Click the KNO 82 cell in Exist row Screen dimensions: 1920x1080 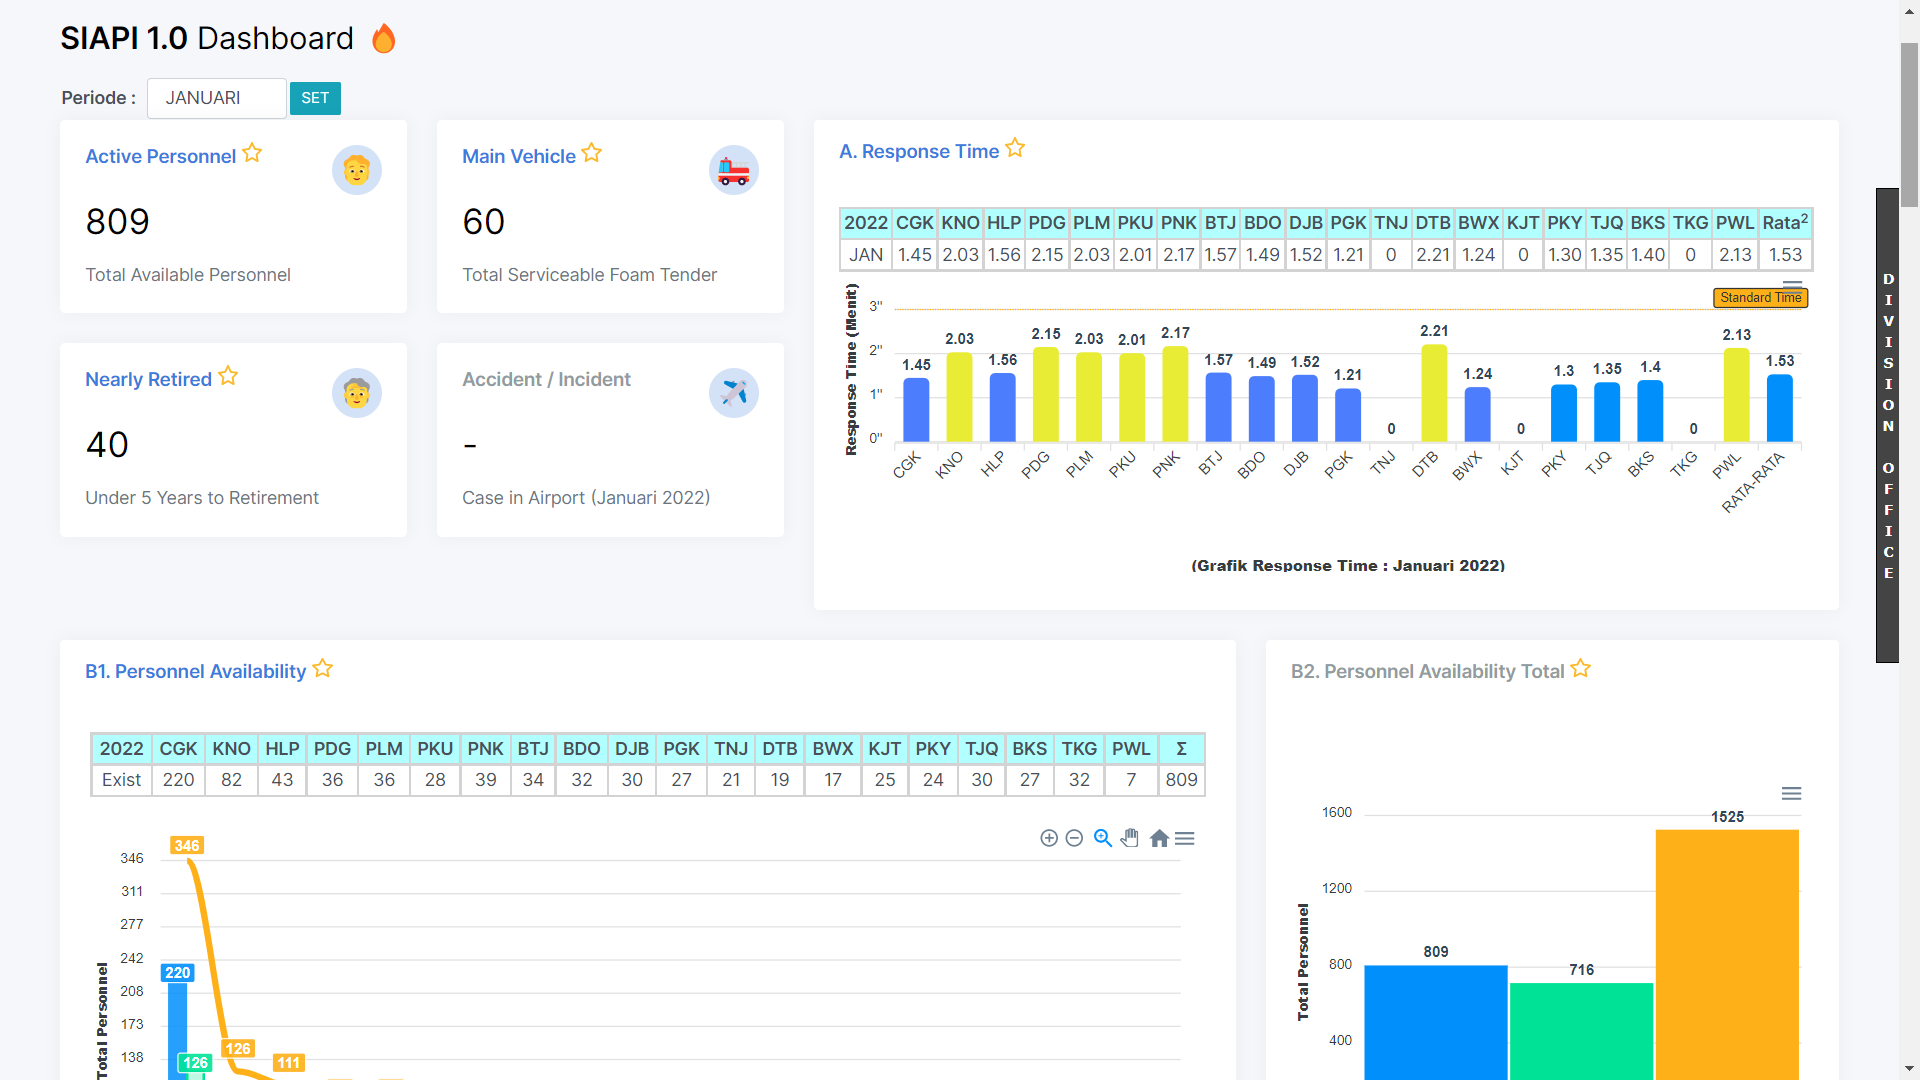pyautogui.click(x=231, y=780)
